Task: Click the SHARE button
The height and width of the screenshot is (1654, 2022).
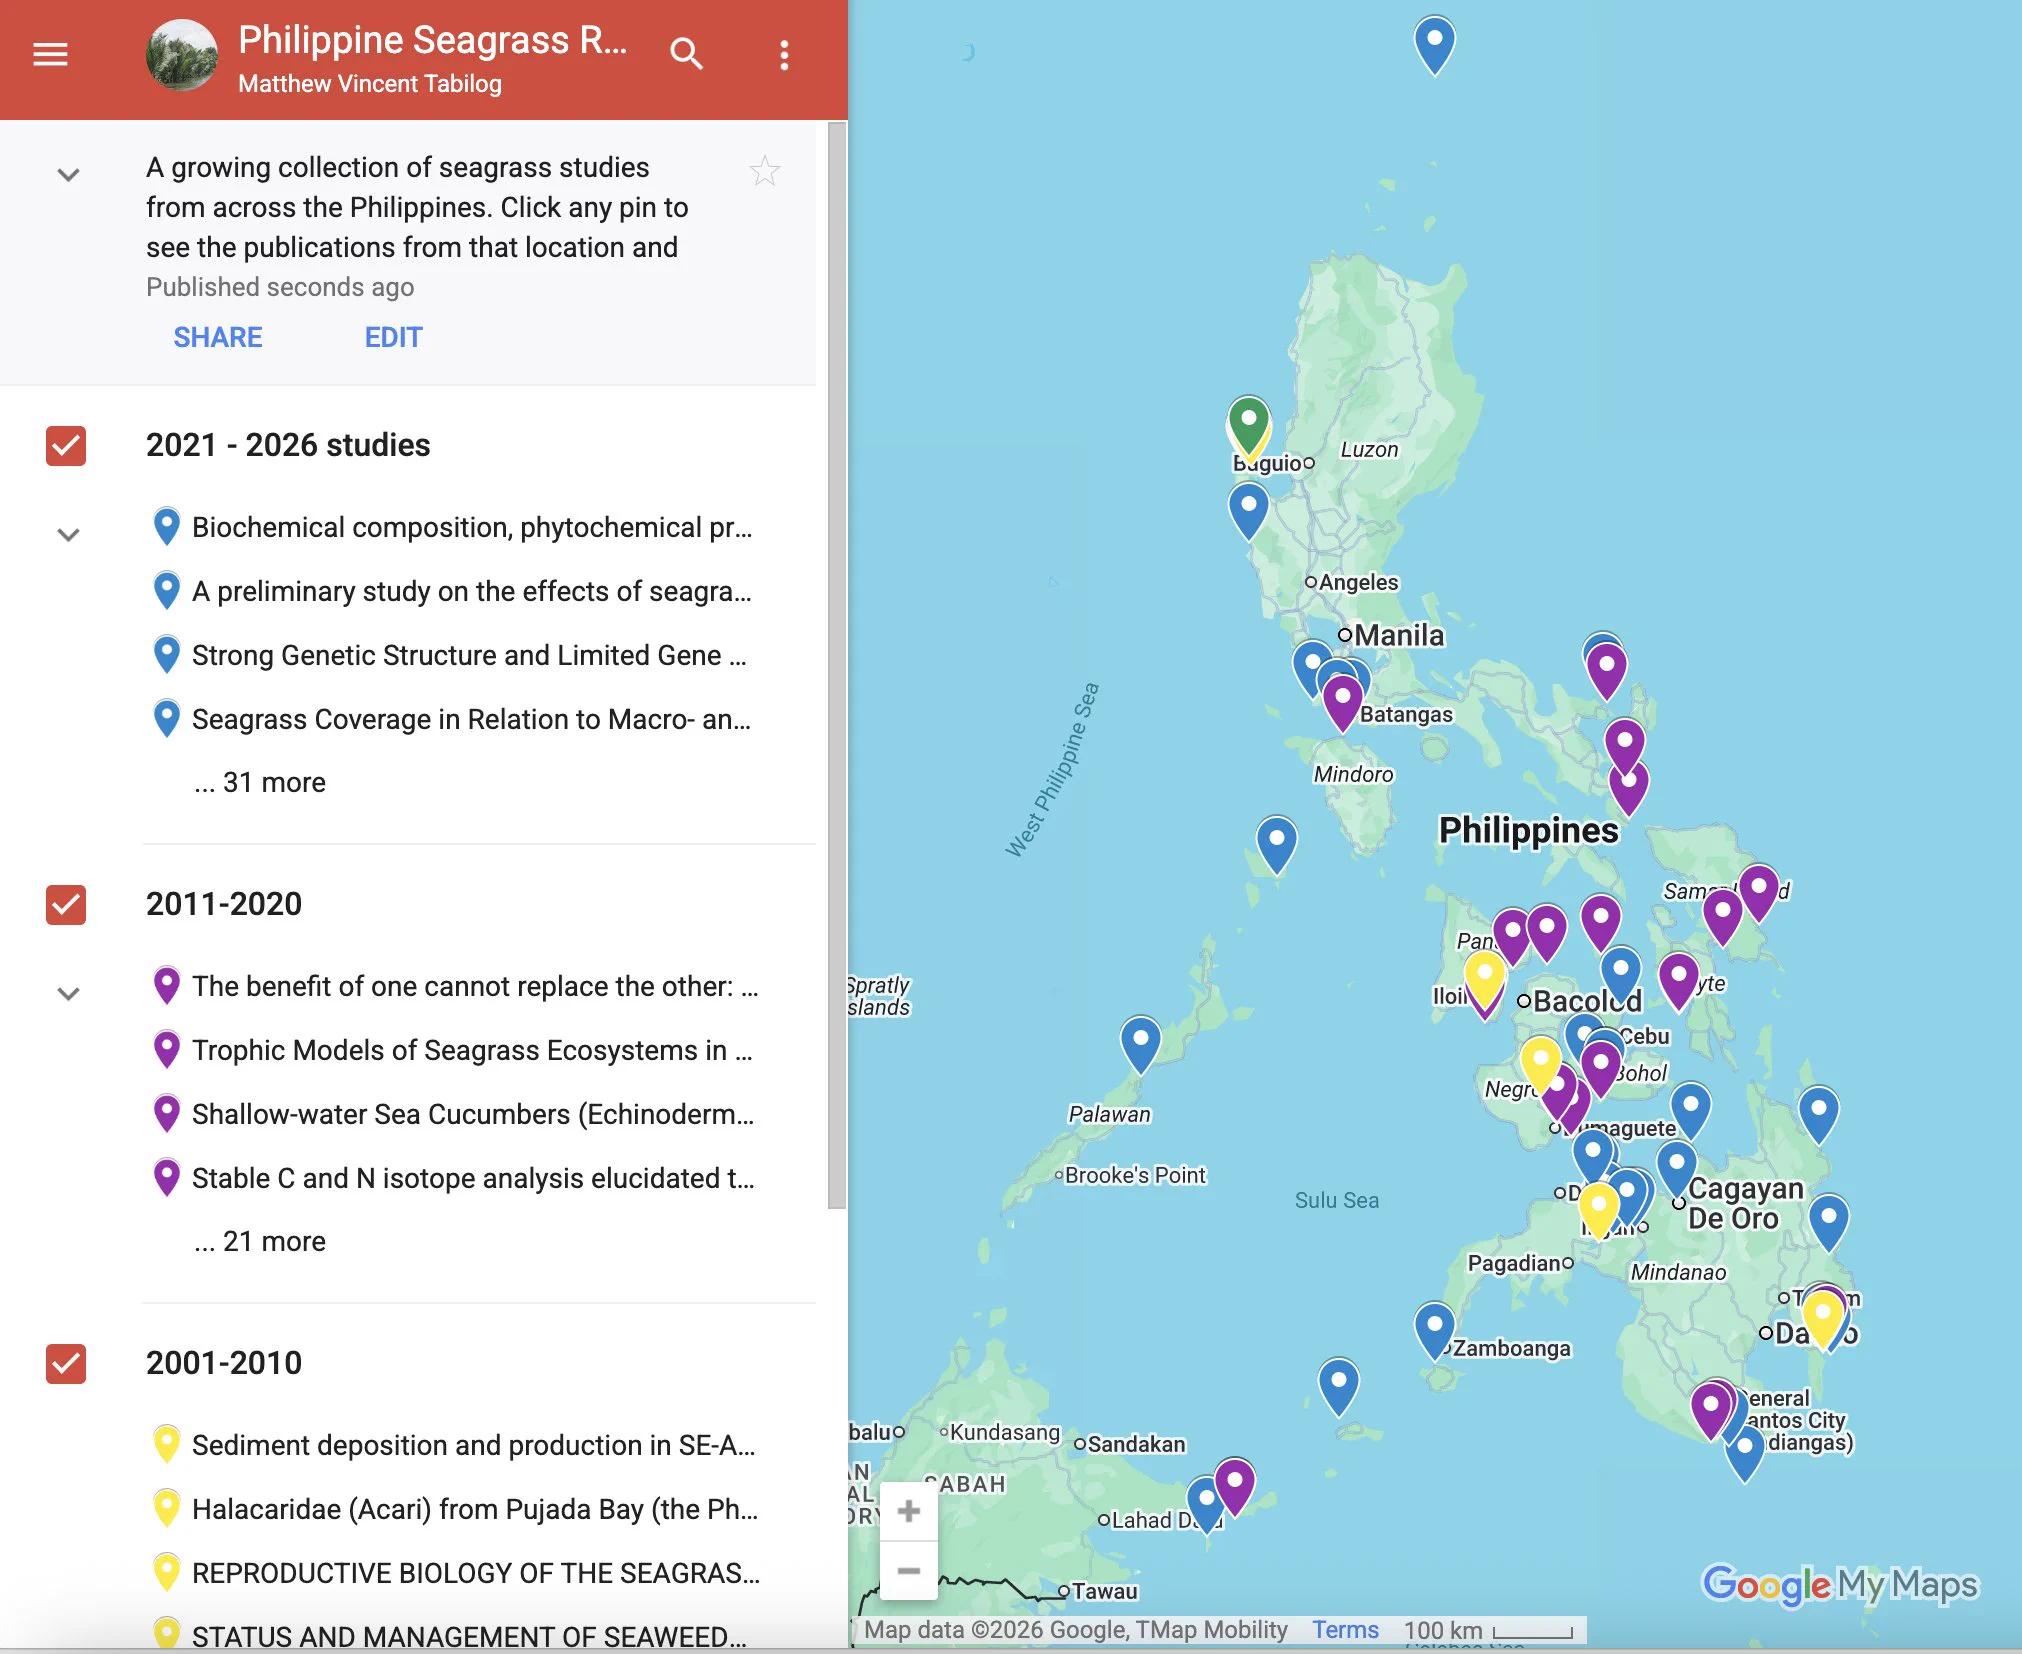Action: pos(218,337)
